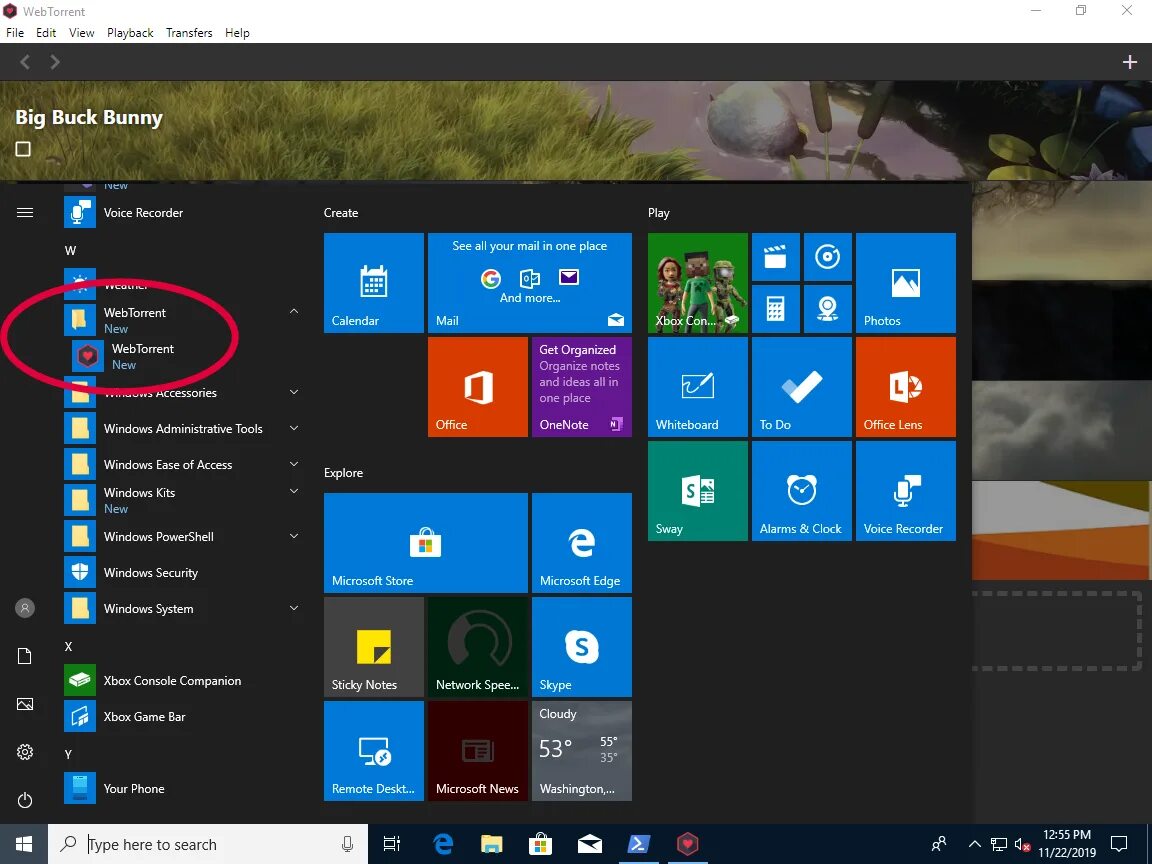Open the Mail tile
The width and height of the screenshot is (1152, 864).
[530, 283]
